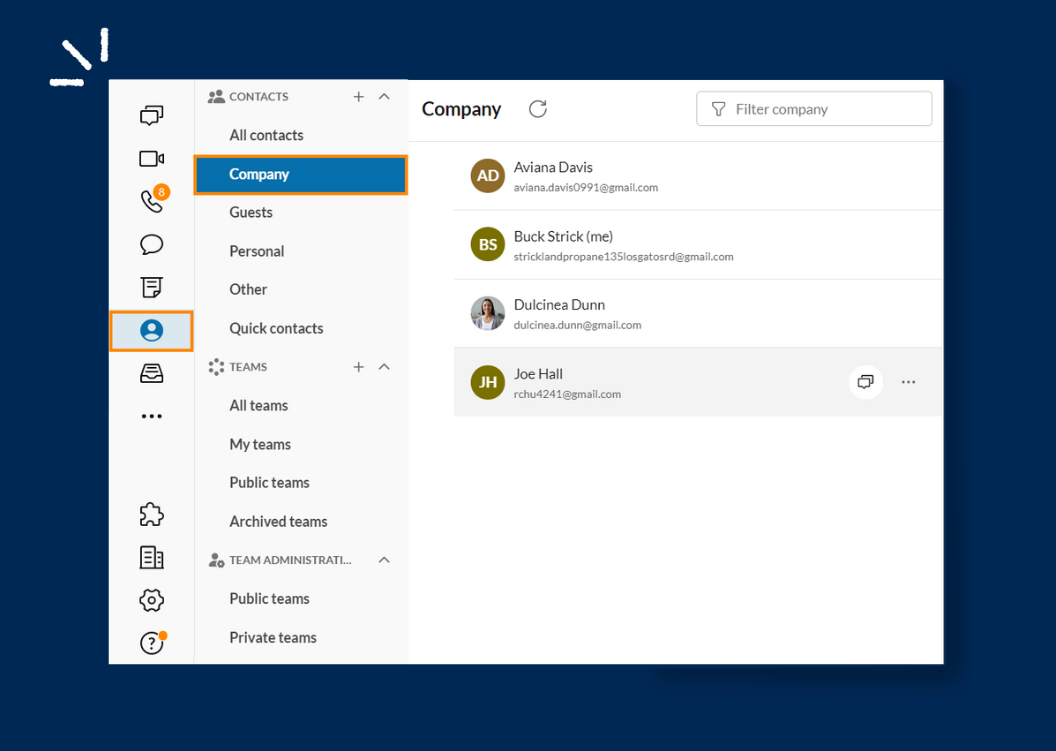Select All contacts in the sidebar
Viewport: 1056px width, 751px height.
[266, 135]
